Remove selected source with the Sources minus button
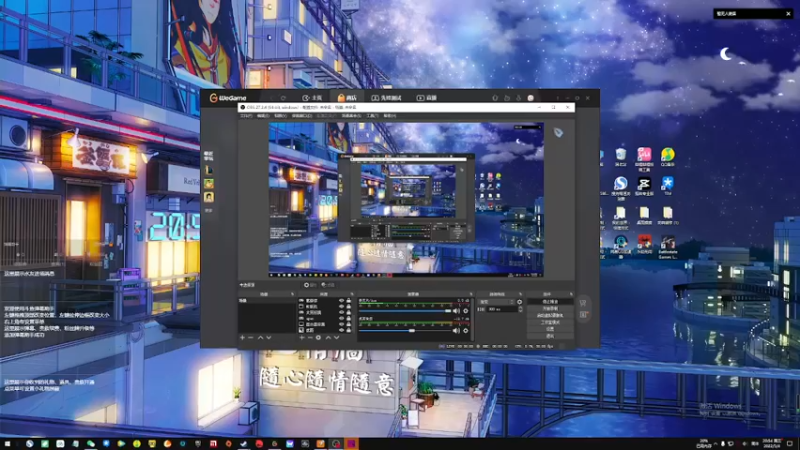This screenshot has width=800, height=450. (310, 338)
